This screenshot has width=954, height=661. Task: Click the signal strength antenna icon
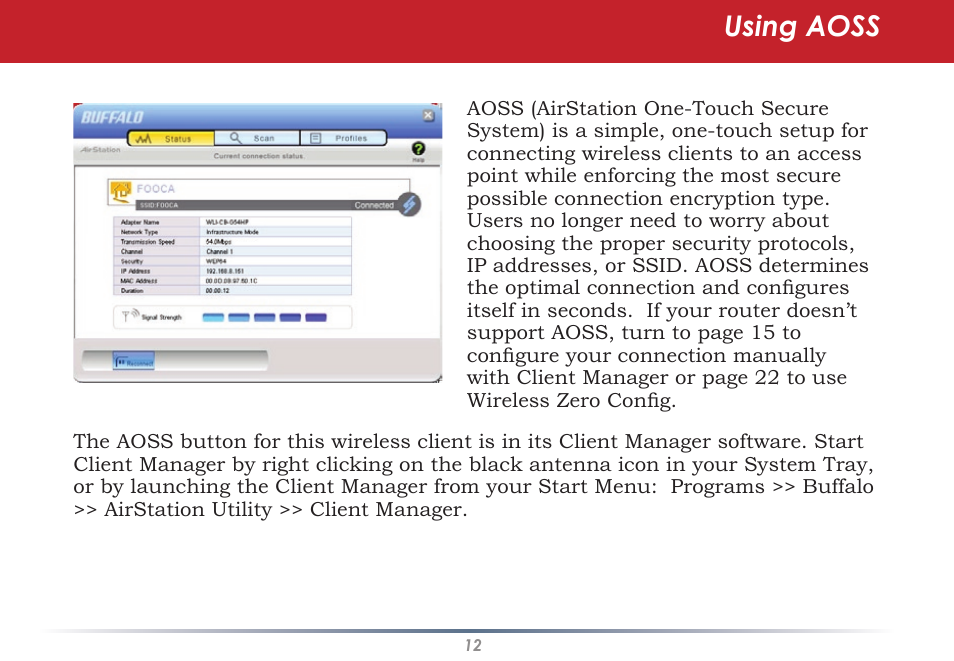[130, 316]
